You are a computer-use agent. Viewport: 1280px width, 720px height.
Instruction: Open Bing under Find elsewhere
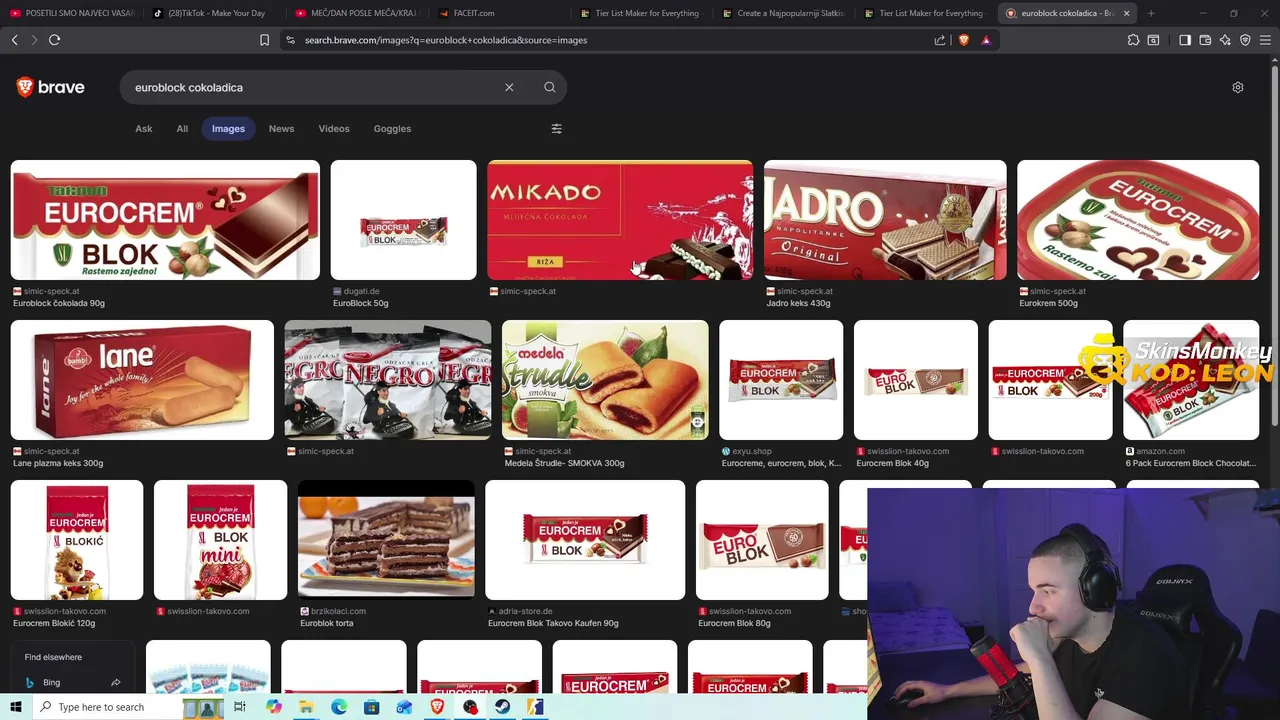click(x=72, y=682)
